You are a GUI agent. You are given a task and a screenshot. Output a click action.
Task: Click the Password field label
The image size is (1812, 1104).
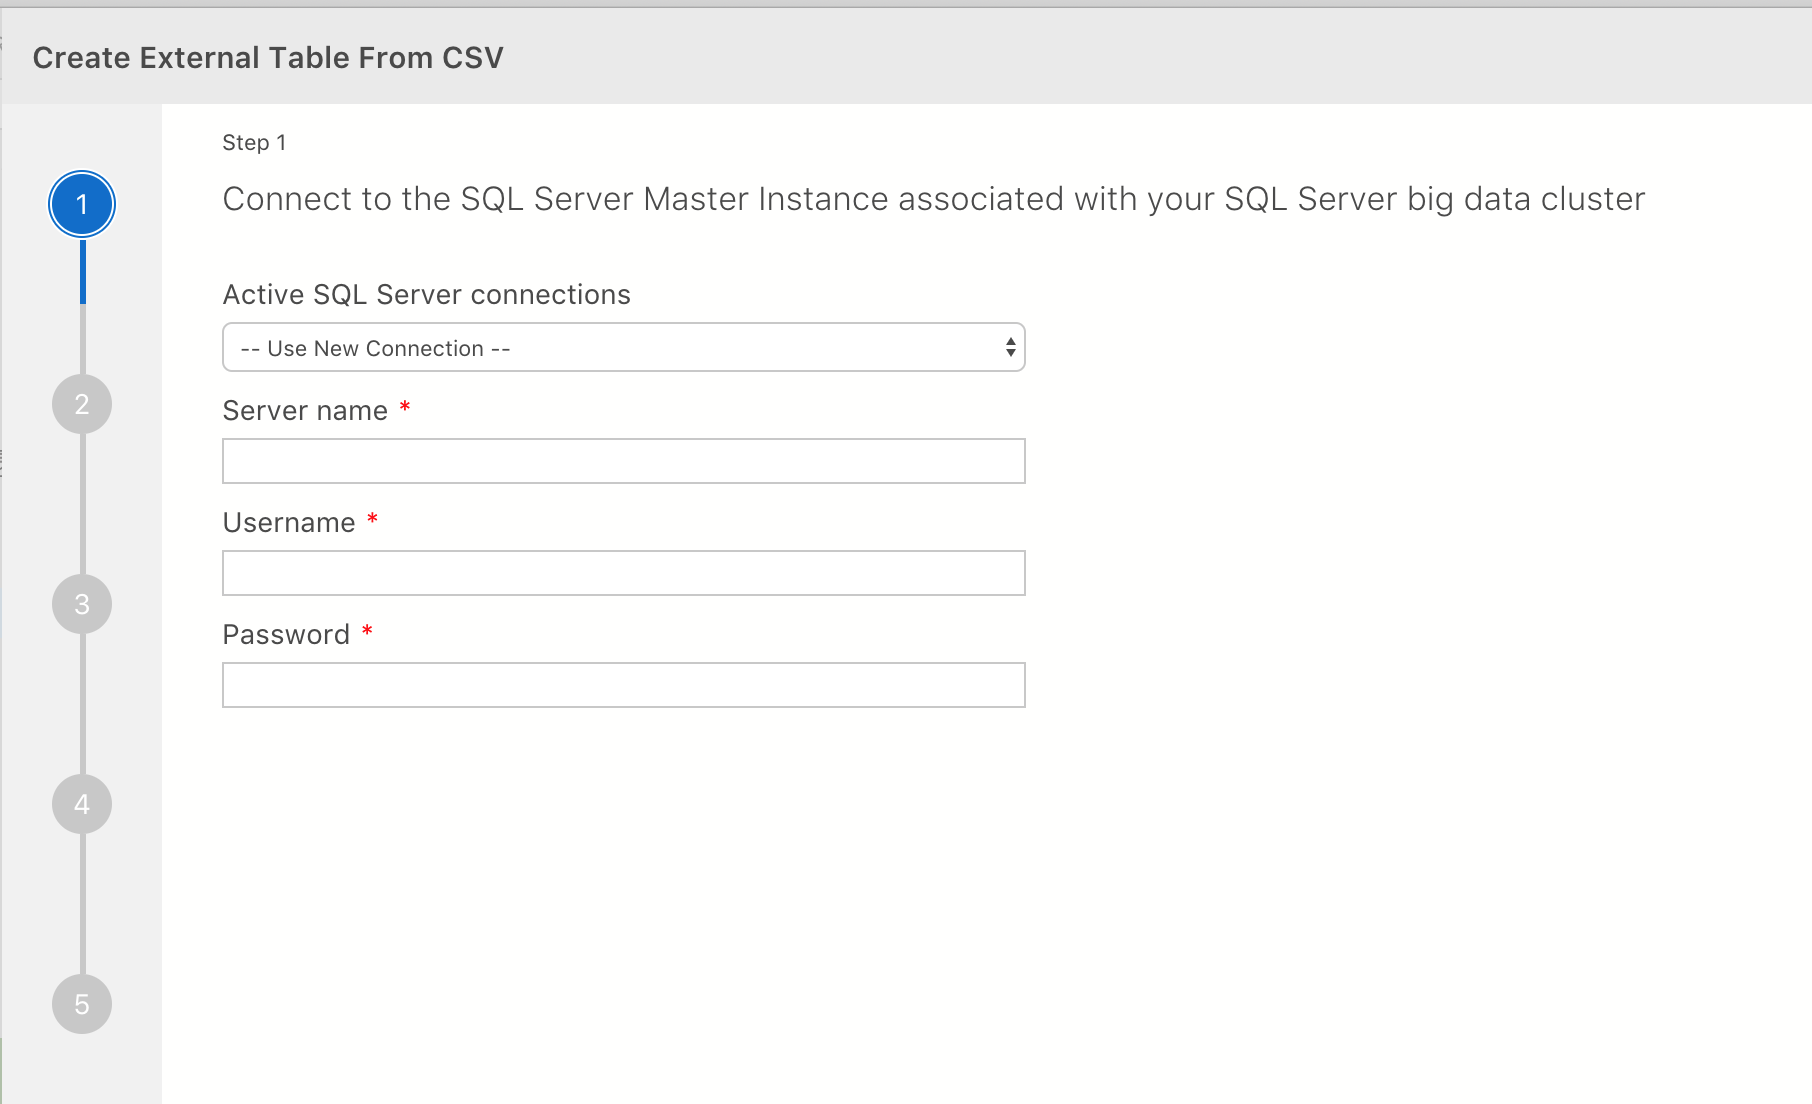click(285, 633)
